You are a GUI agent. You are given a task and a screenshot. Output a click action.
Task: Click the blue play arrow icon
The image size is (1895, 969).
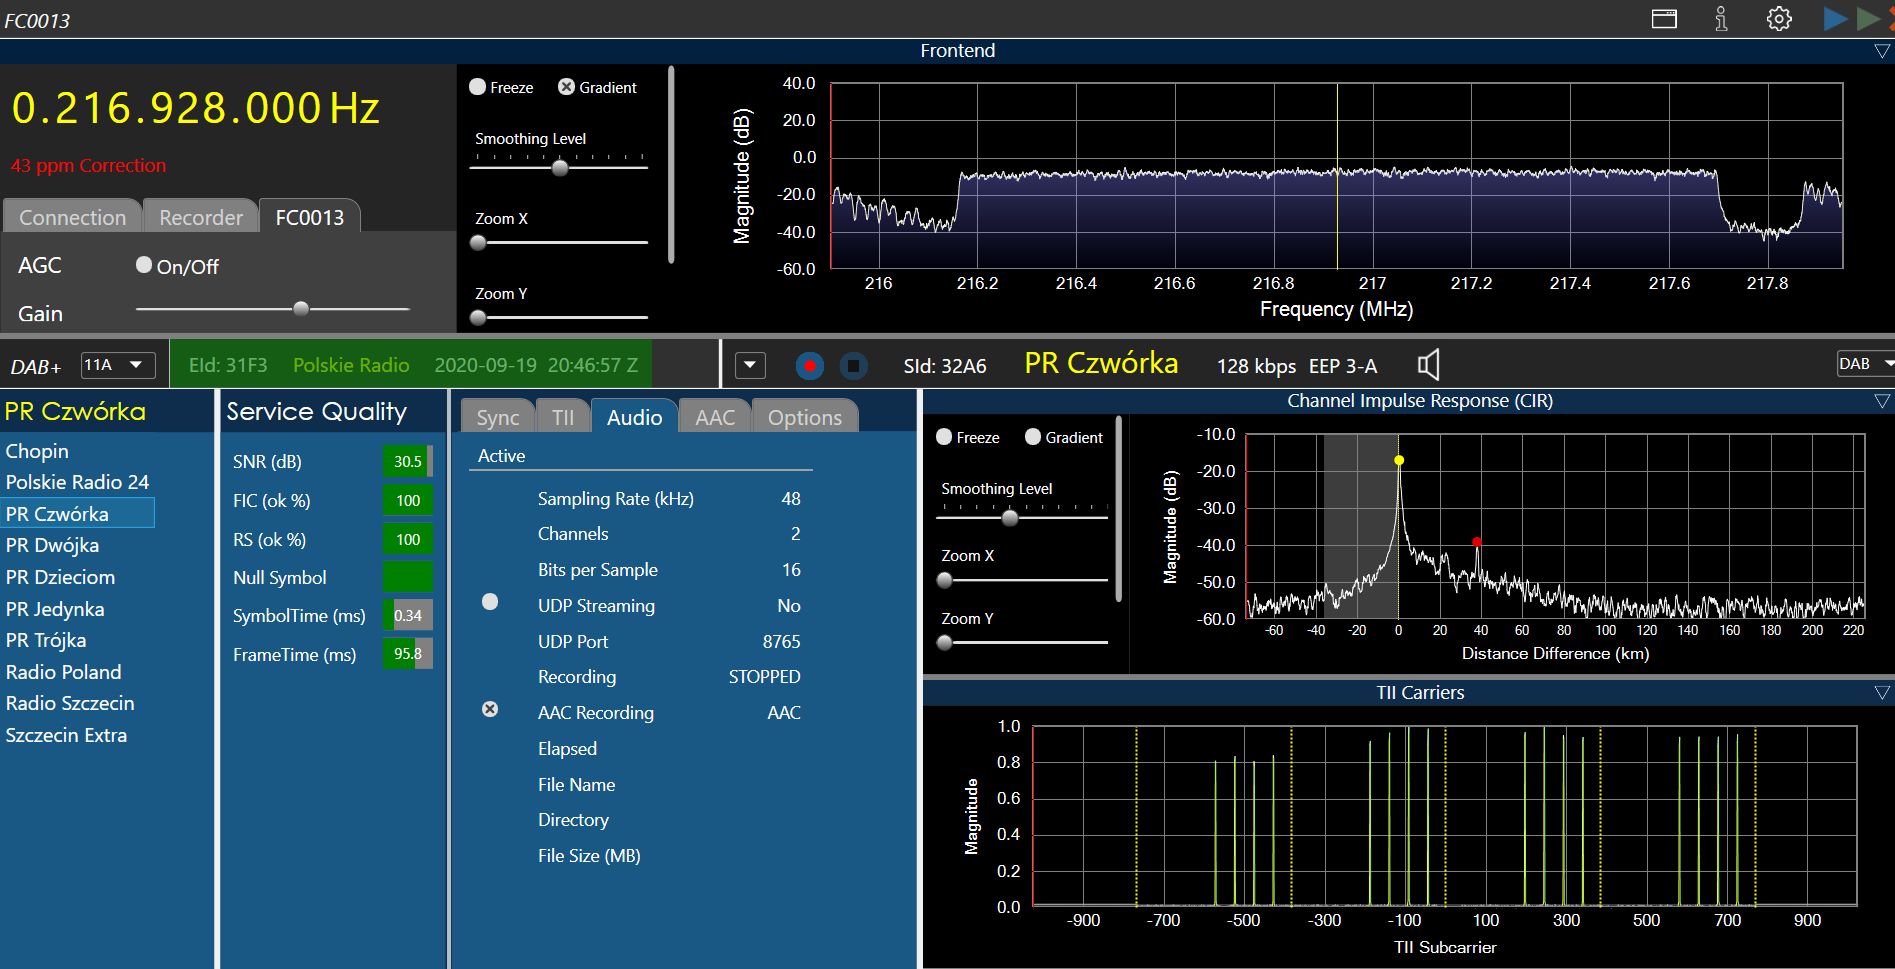1835,19
